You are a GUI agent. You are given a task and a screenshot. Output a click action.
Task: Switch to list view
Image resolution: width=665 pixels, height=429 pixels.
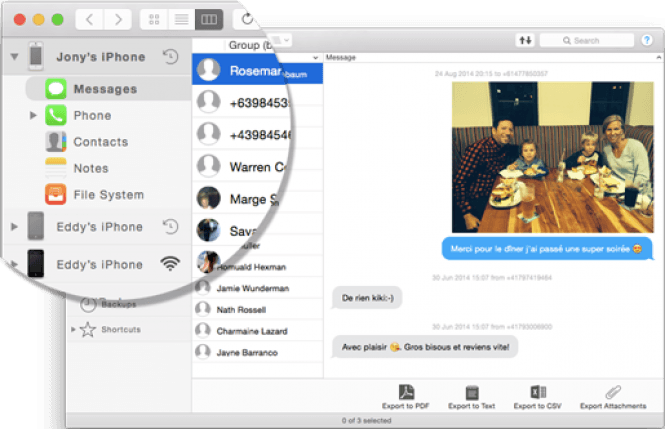pos(182,20)
